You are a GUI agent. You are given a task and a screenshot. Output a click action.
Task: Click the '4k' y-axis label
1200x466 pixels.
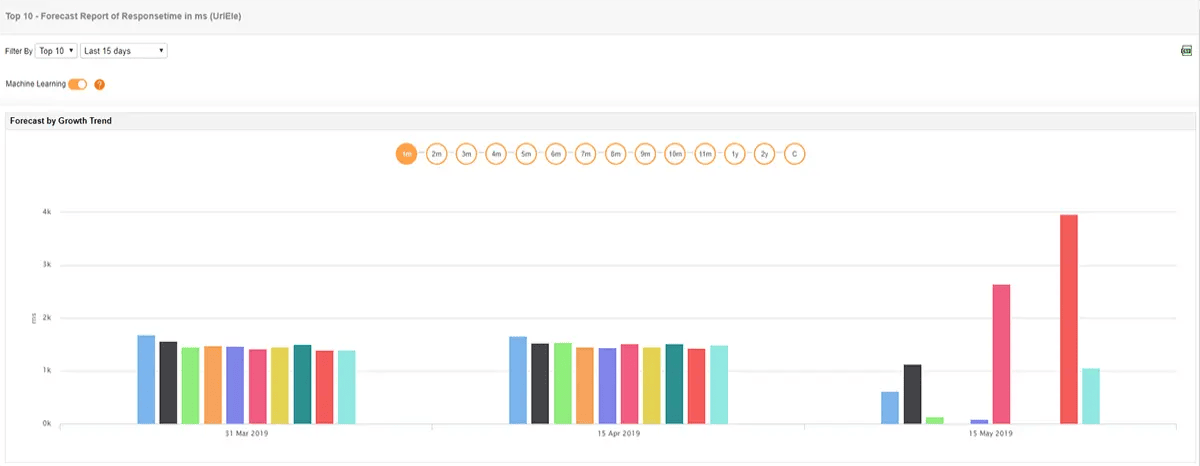47,212
